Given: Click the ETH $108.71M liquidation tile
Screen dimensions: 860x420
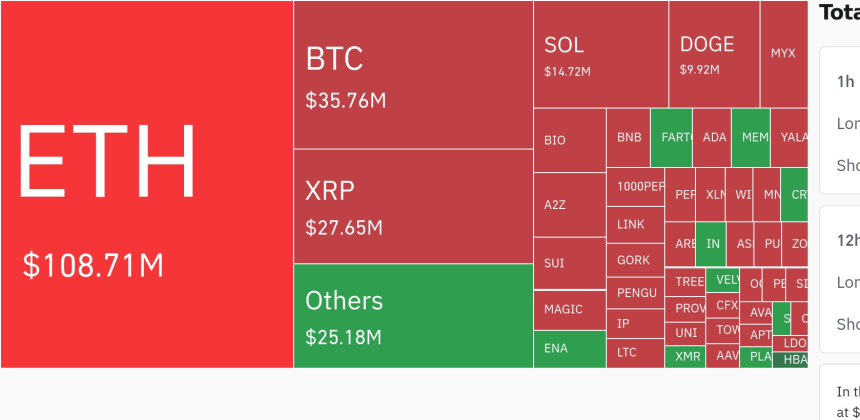Looking at the screenshot, I should point(147,184).
